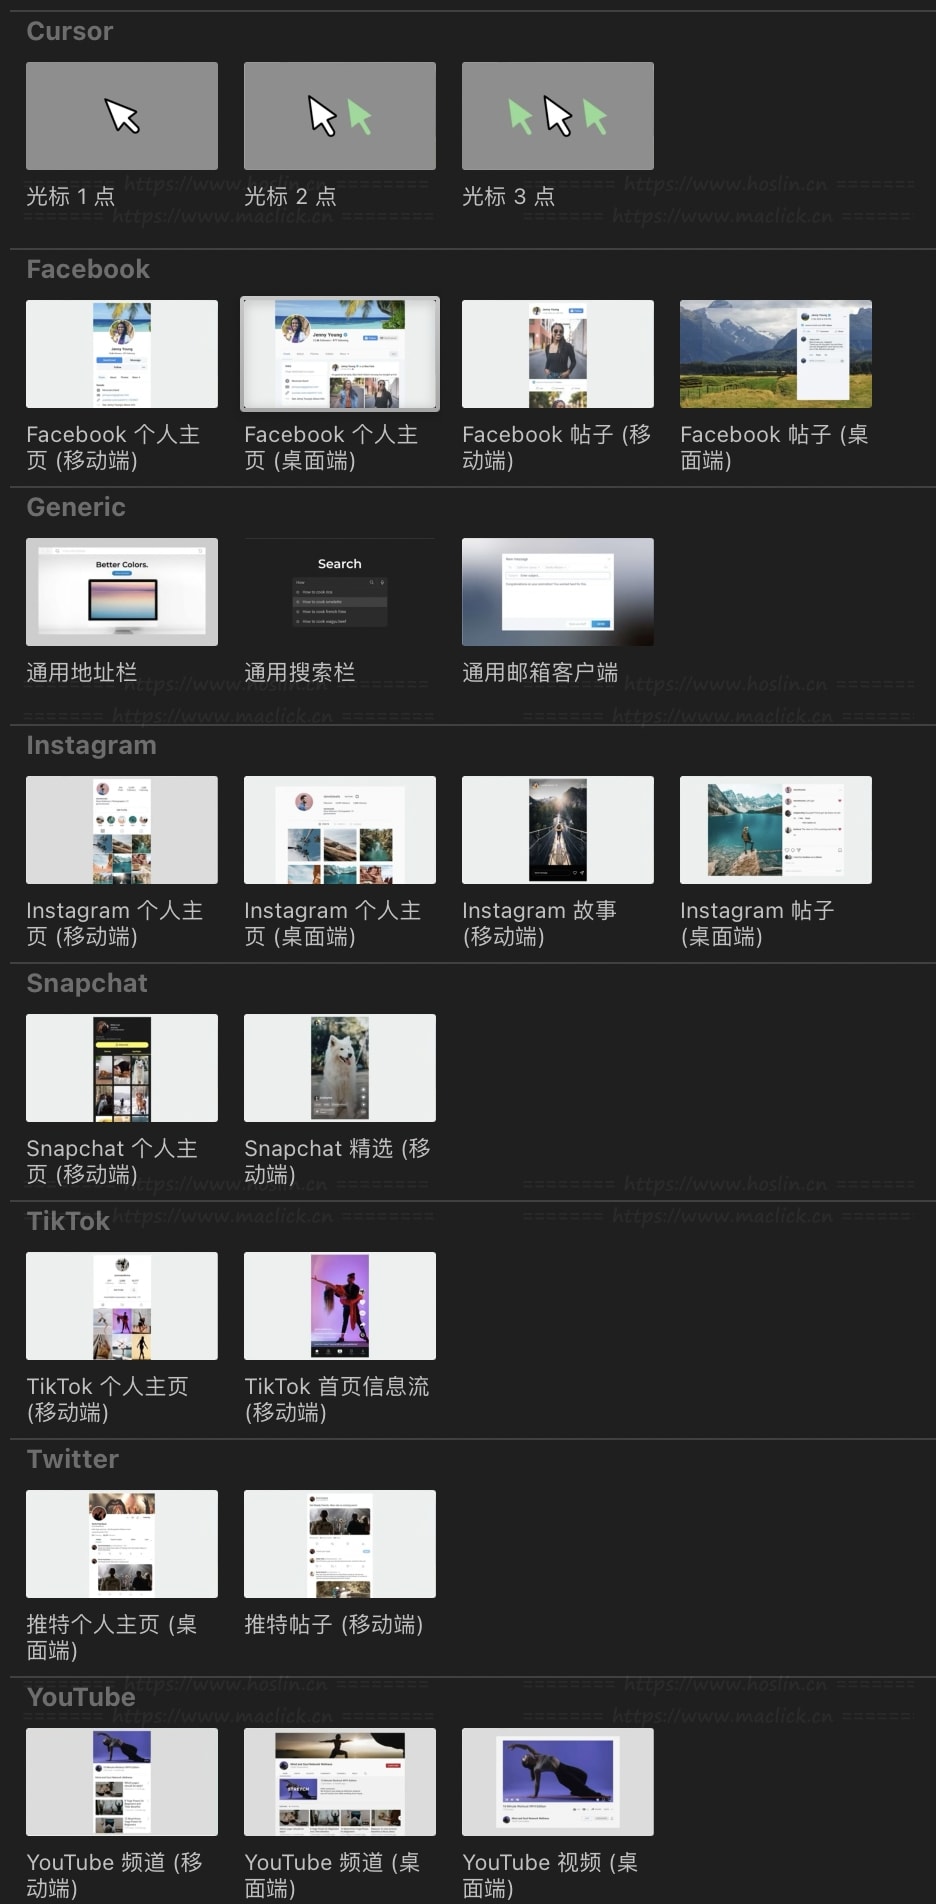Image resolution: width=936 pixels, height=1904 pixels.
Task: Click the label YouTube 频道 (移动端)
Action: 114,1875
